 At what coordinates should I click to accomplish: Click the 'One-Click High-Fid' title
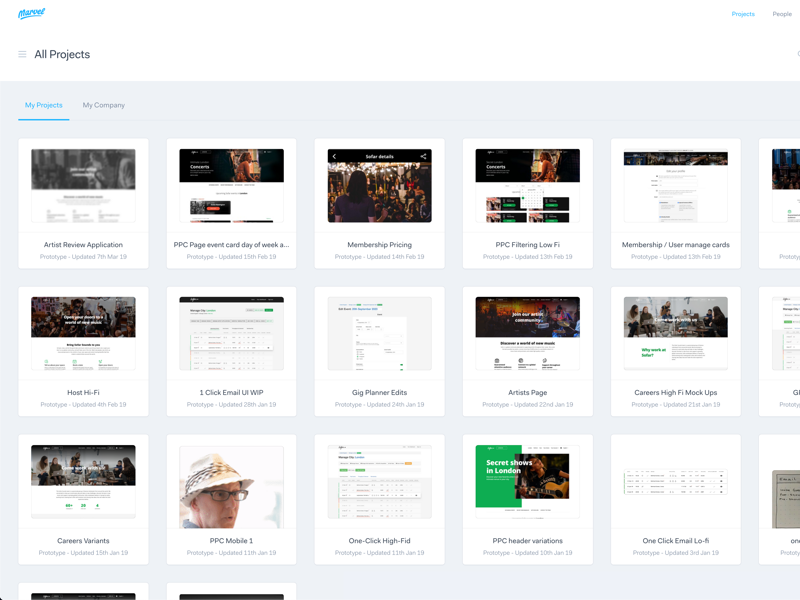click(380, 541)
